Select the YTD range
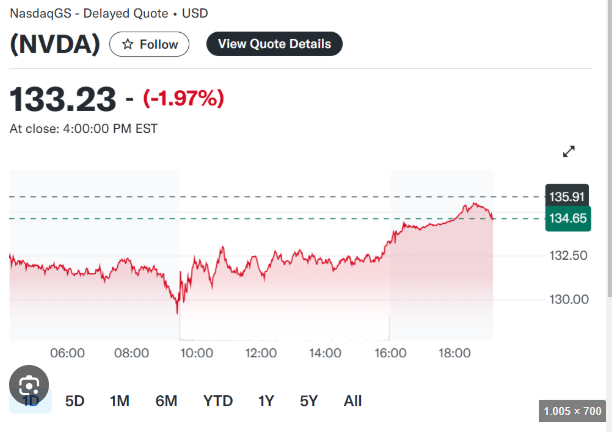 click(x=217, y=401)
